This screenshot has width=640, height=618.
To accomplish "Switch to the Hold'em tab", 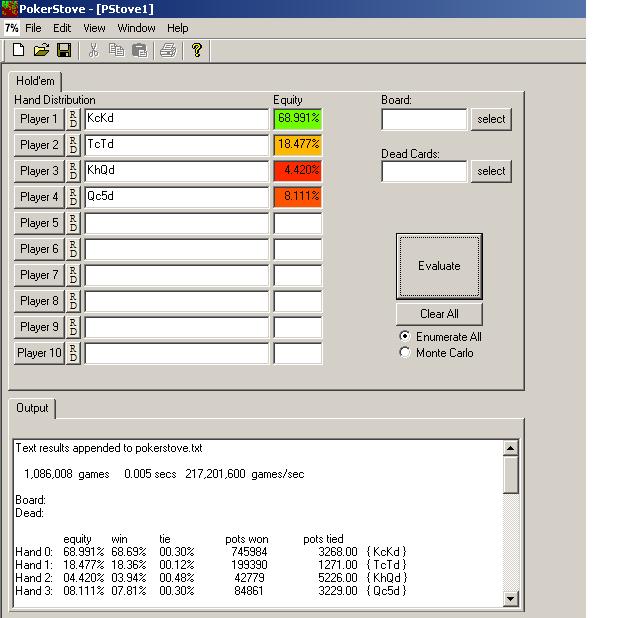I will (x=35, y=81).
